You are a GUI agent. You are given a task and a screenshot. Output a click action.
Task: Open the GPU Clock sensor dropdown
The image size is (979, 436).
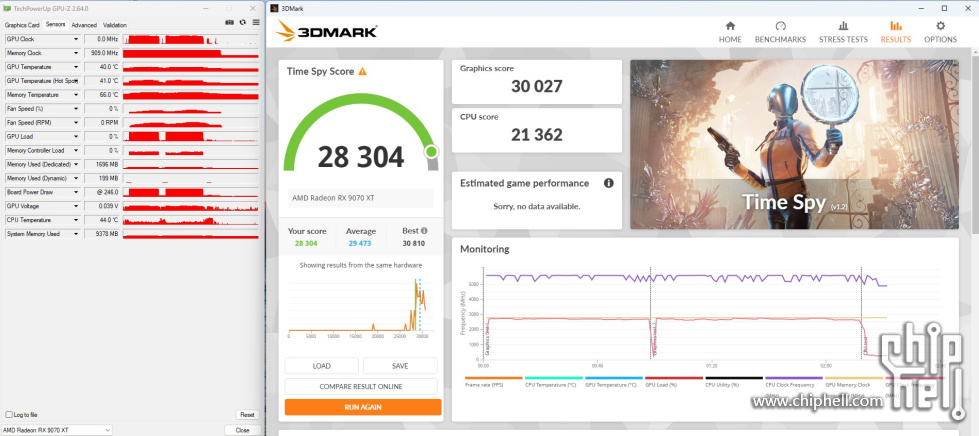[x=76, y=39]
